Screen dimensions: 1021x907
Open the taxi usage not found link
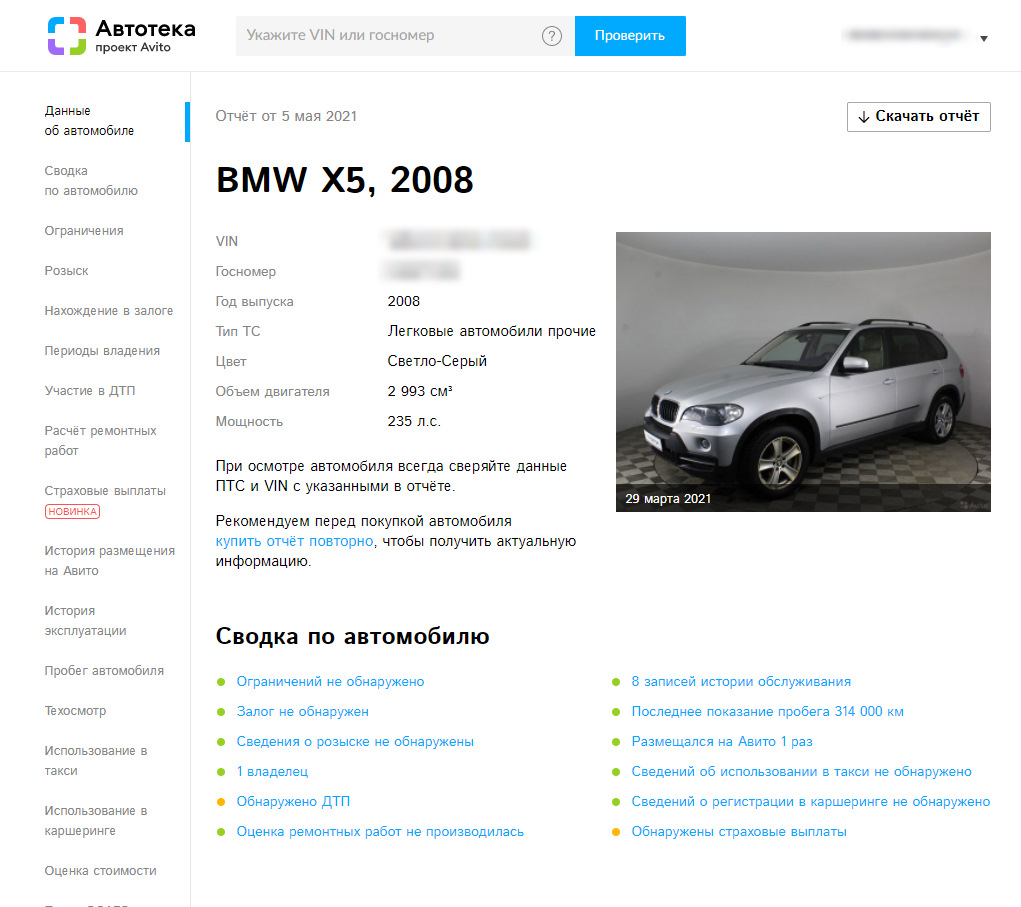click(x=802, y=772)
